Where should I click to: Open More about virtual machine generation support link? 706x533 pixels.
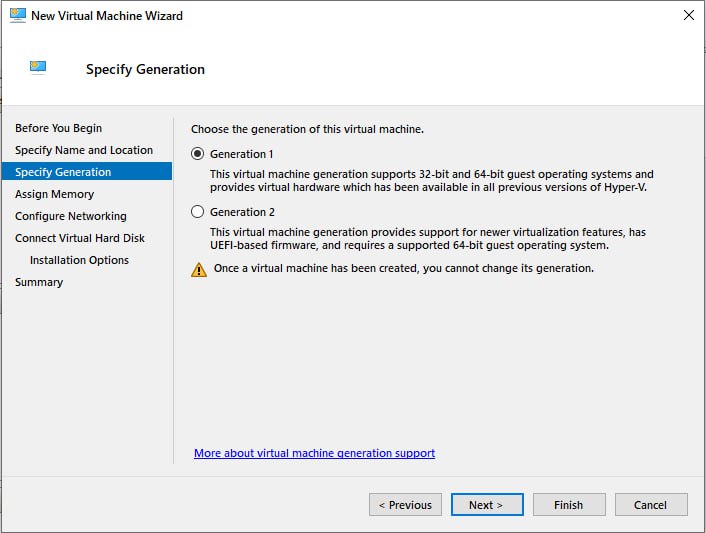(314, 453)
